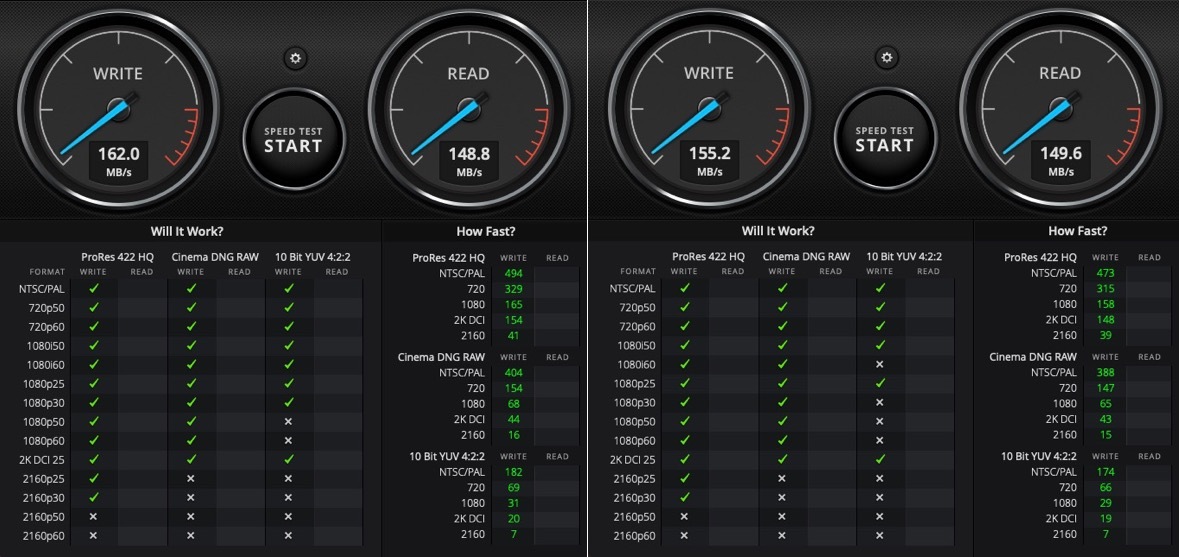Select ProRes 720 write value 315
The width and height of the screenshot is (1179, 557).
tap(1105, 289)
